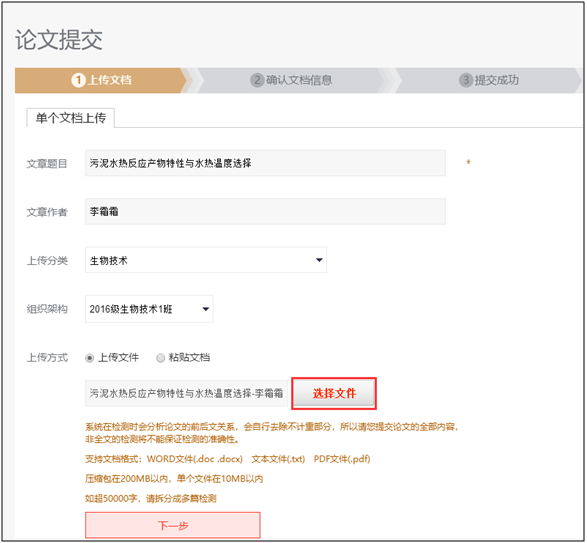Open the 生物技术 category dropdown
The image size is (587, 543).
pos(206,260)
